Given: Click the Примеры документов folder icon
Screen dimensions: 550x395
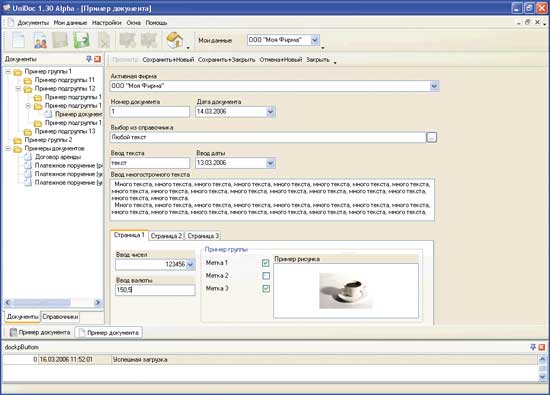Looking at the screenshot, I should click(x=18, y=149).
